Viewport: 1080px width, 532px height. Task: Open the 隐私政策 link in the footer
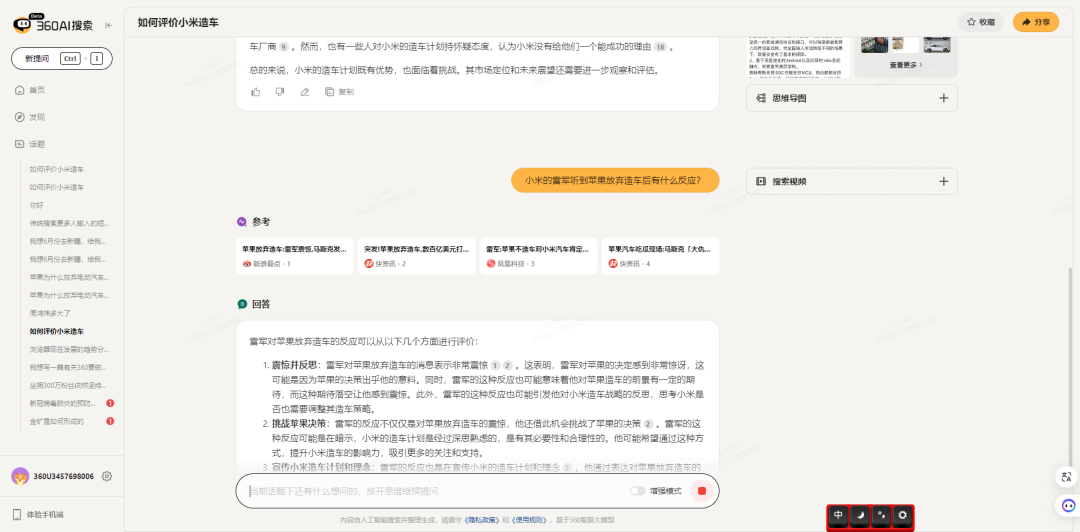pyautogui.click(x=485, y=520)
